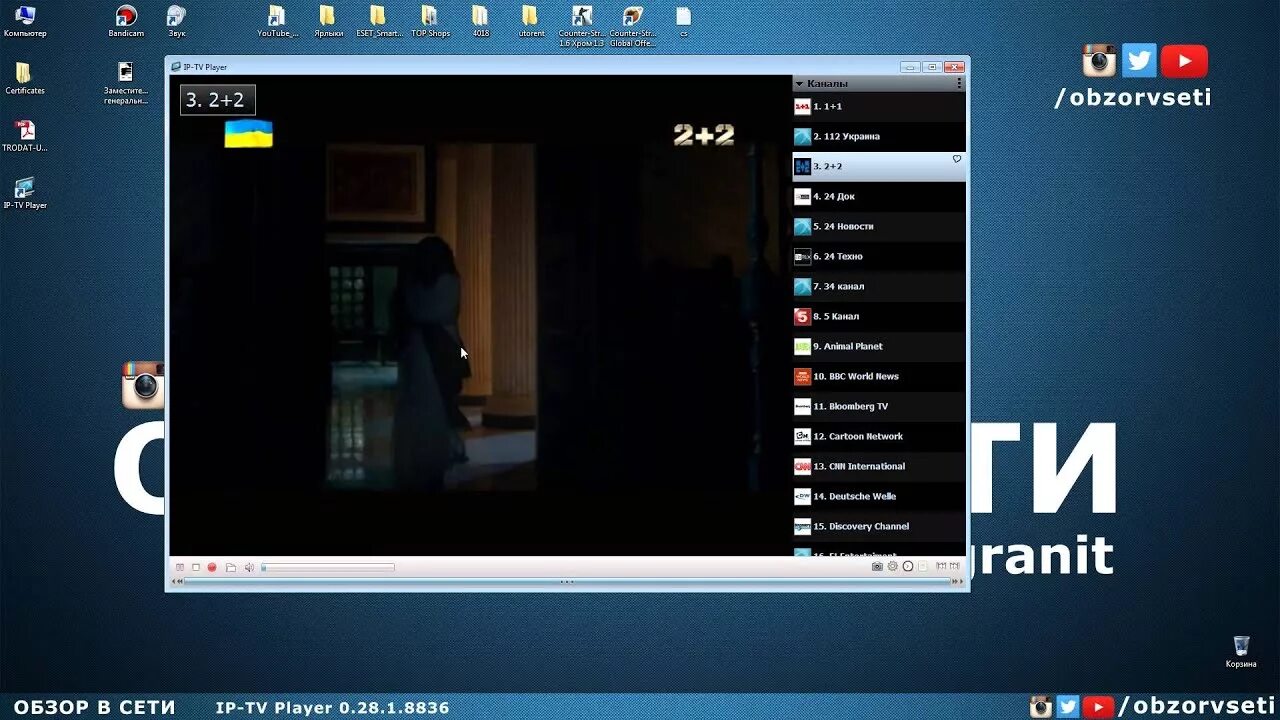Viewport: 1280px width, 720px height.
Task: Select channel 4. 24 Док
Action: click(x=879, y=196)
